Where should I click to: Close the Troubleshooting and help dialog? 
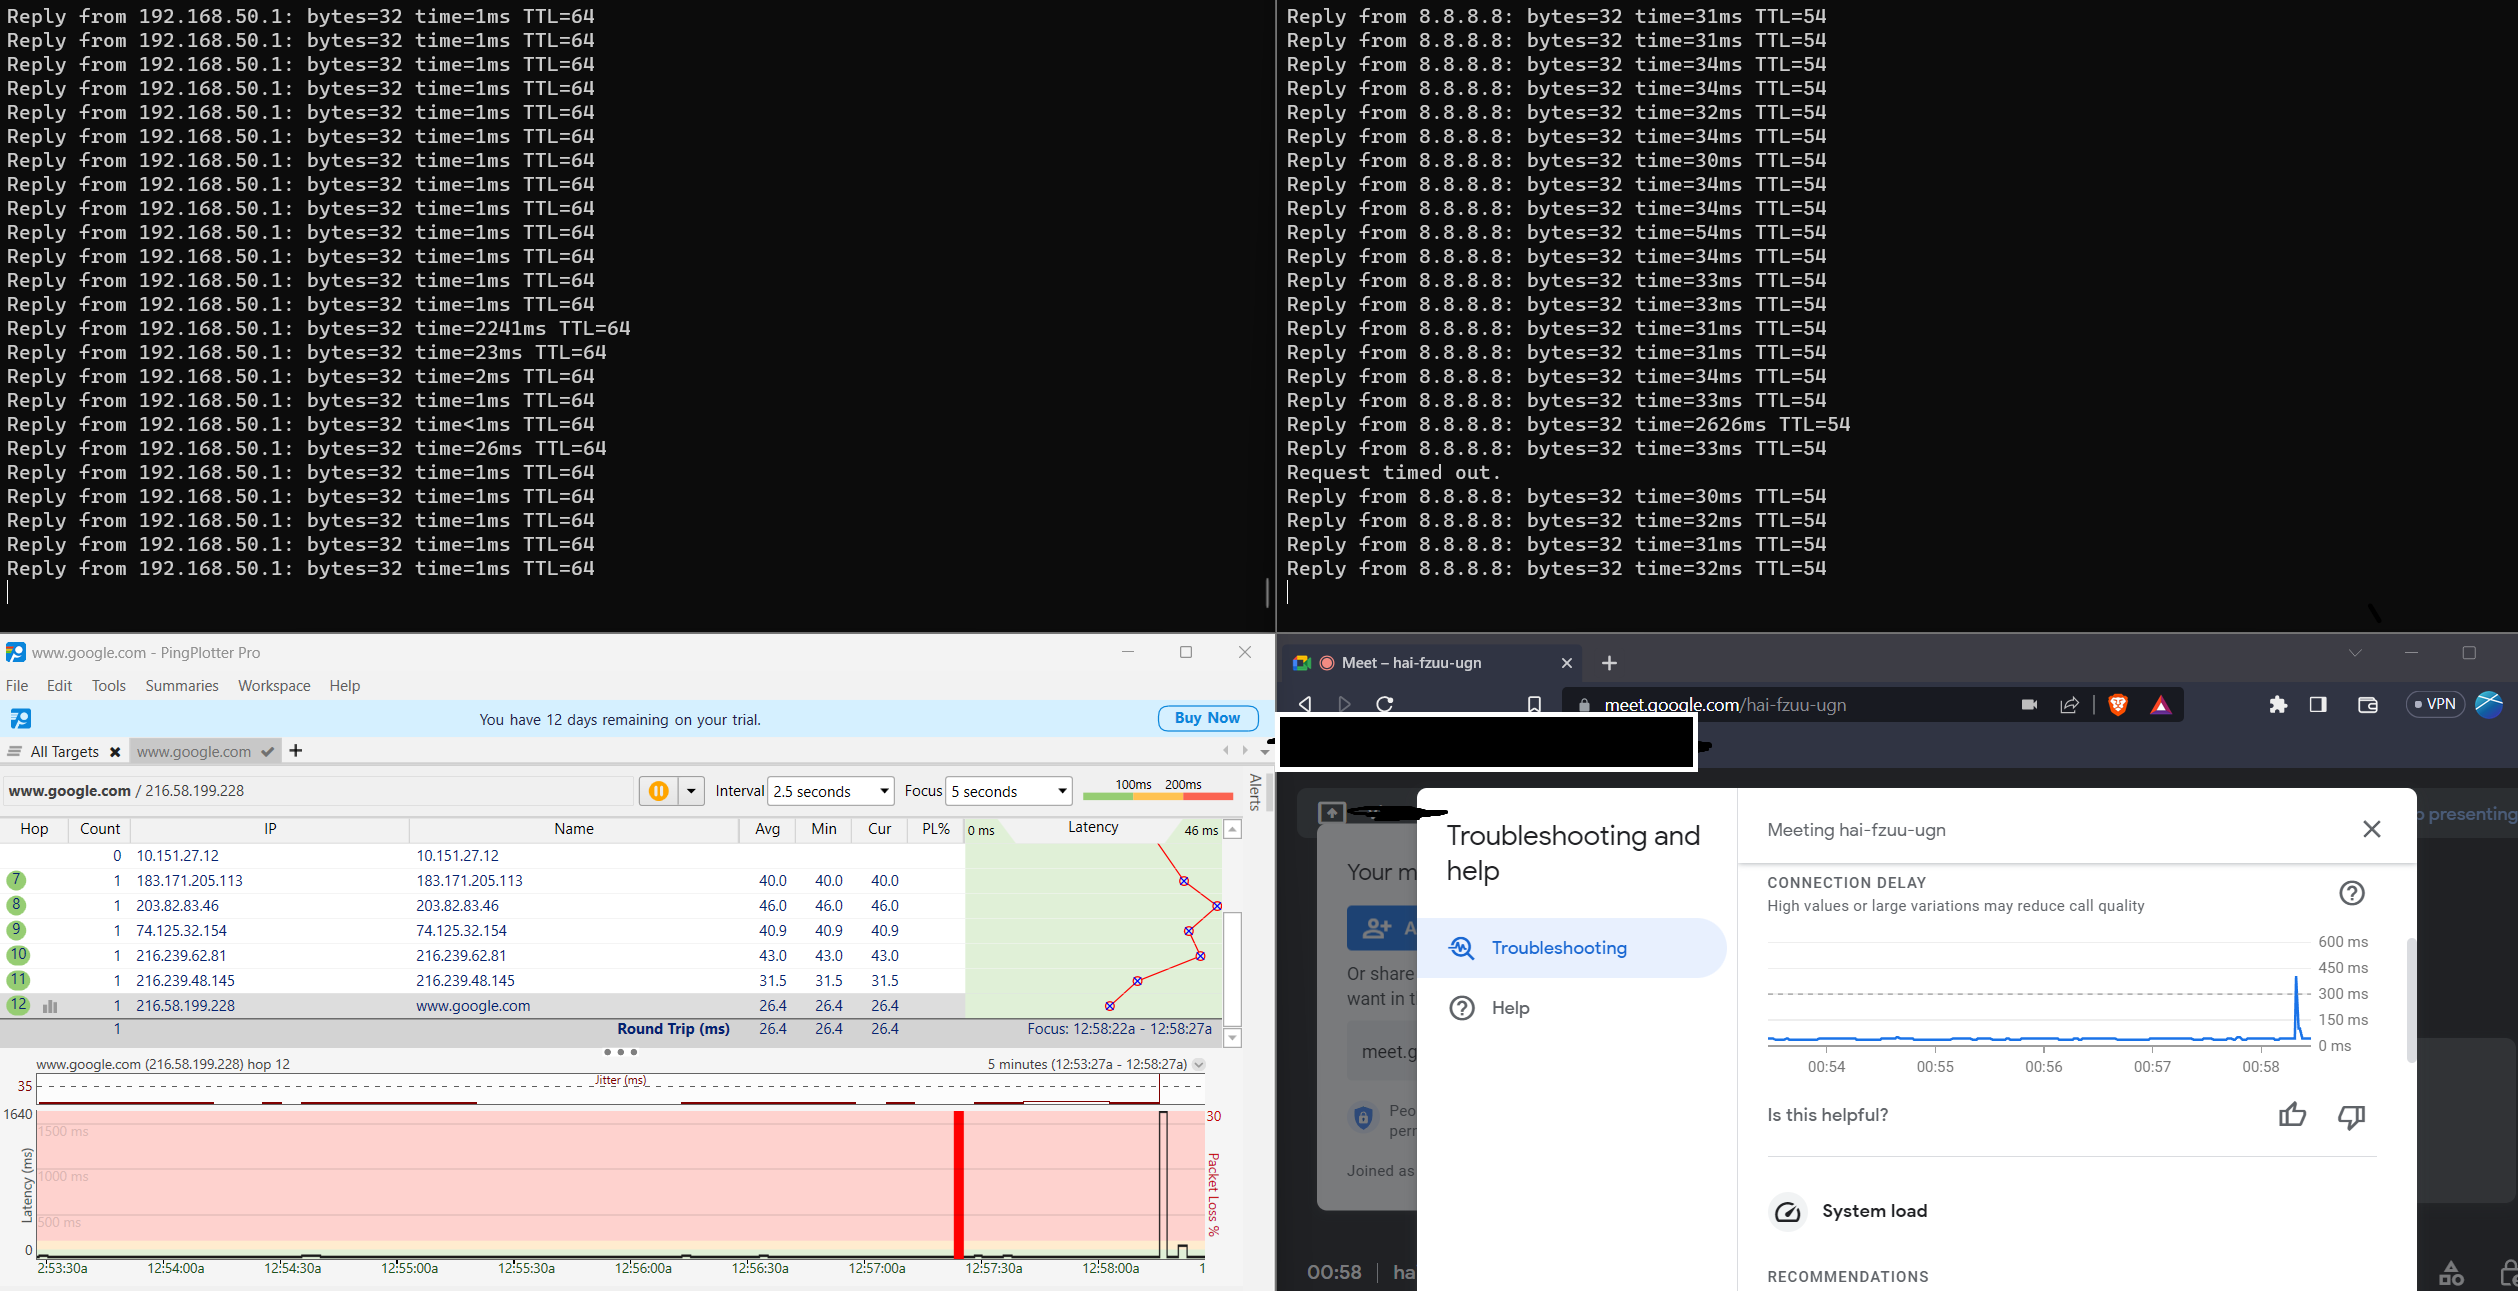point(2371,829)
